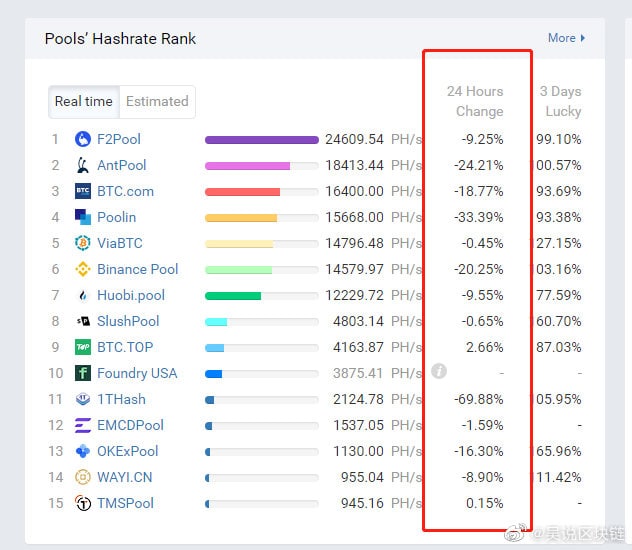Screen dimensions: 632x550
Task: Open the BTC.TOP link
Action: click(x=125, y=347)
